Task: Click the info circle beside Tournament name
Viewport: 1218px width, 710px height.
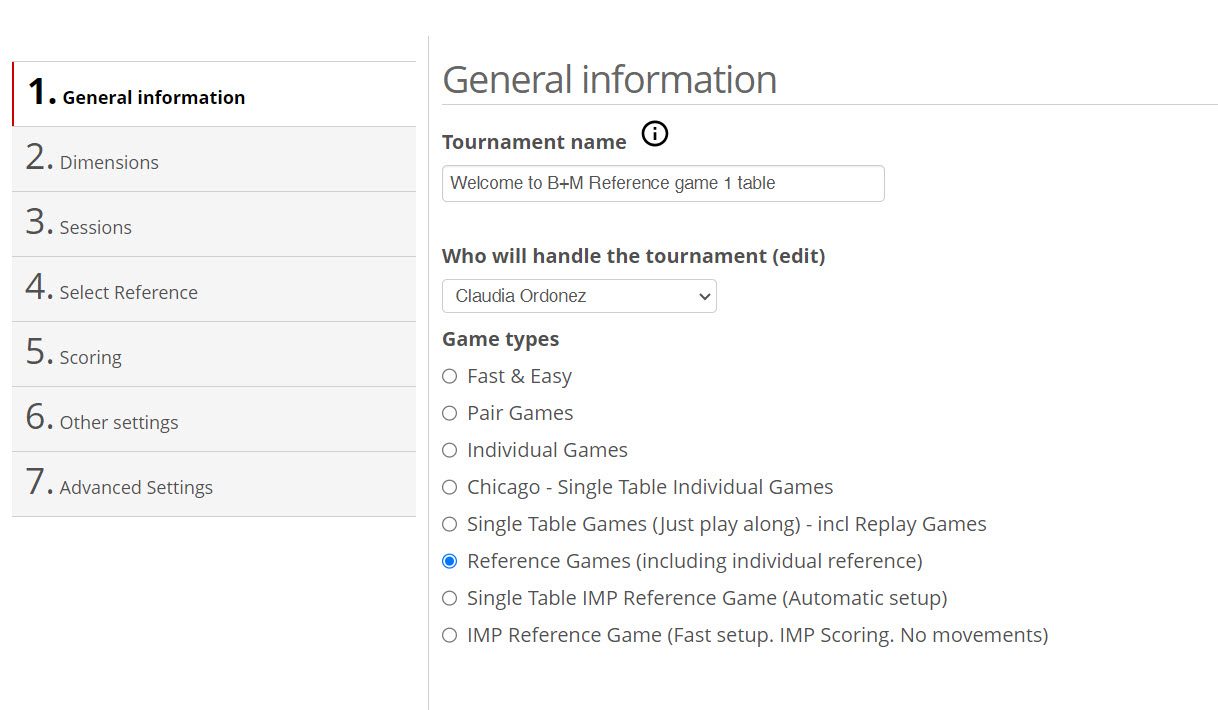Action: (x=655, y=134)
